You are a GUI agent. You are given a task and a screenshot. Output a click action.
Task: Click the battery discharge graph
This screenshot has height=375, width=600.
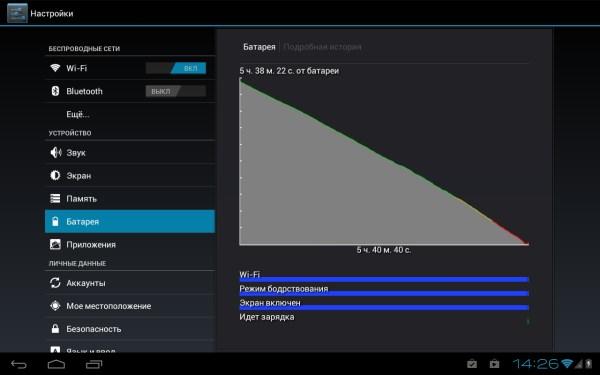tap(384, 161)
